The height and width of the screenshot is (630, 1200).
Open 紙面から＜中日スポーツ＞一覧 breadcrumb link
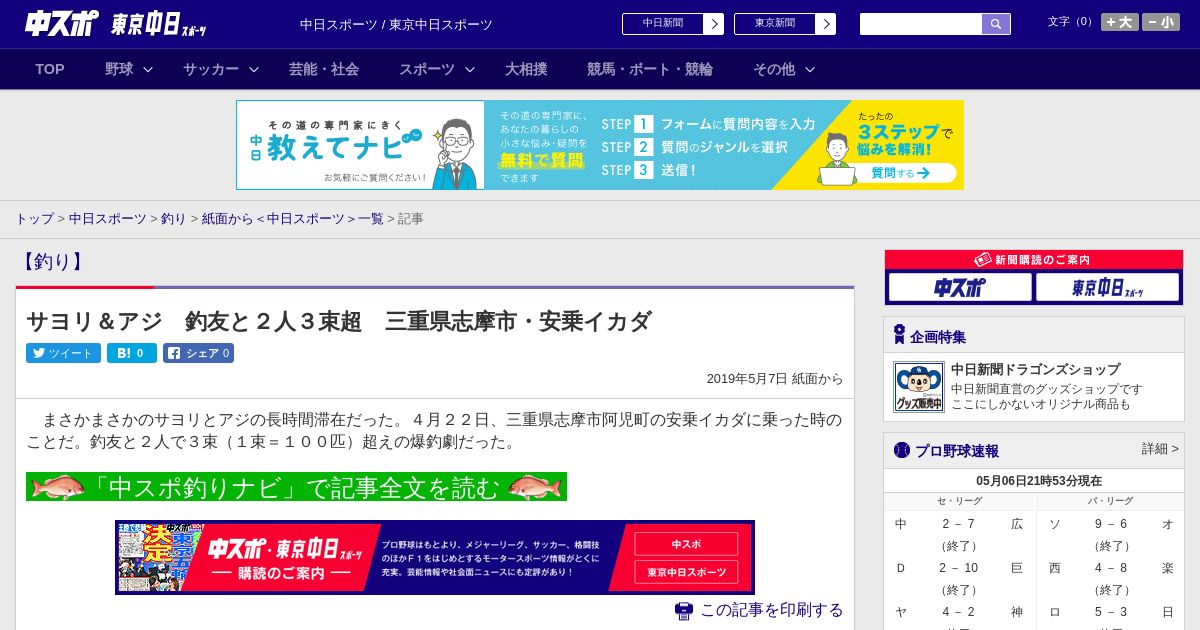coord(292,218)
